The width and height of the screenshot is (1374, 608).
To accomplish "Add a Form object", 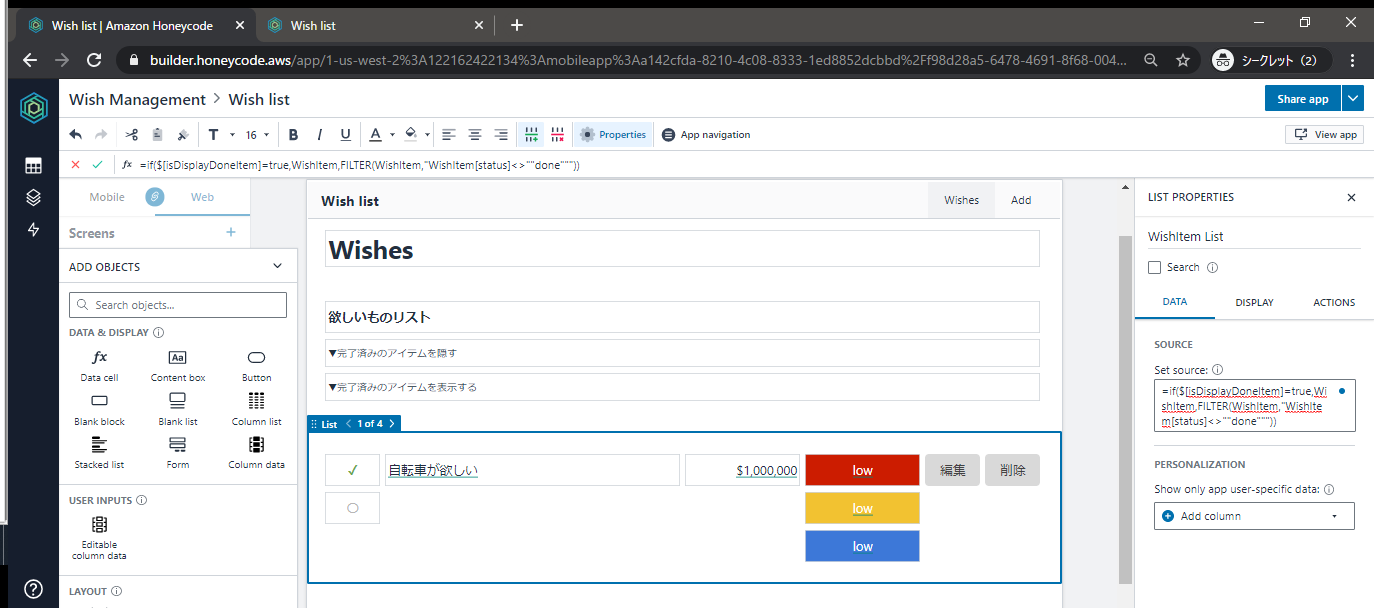I will [x=178, y=452].
